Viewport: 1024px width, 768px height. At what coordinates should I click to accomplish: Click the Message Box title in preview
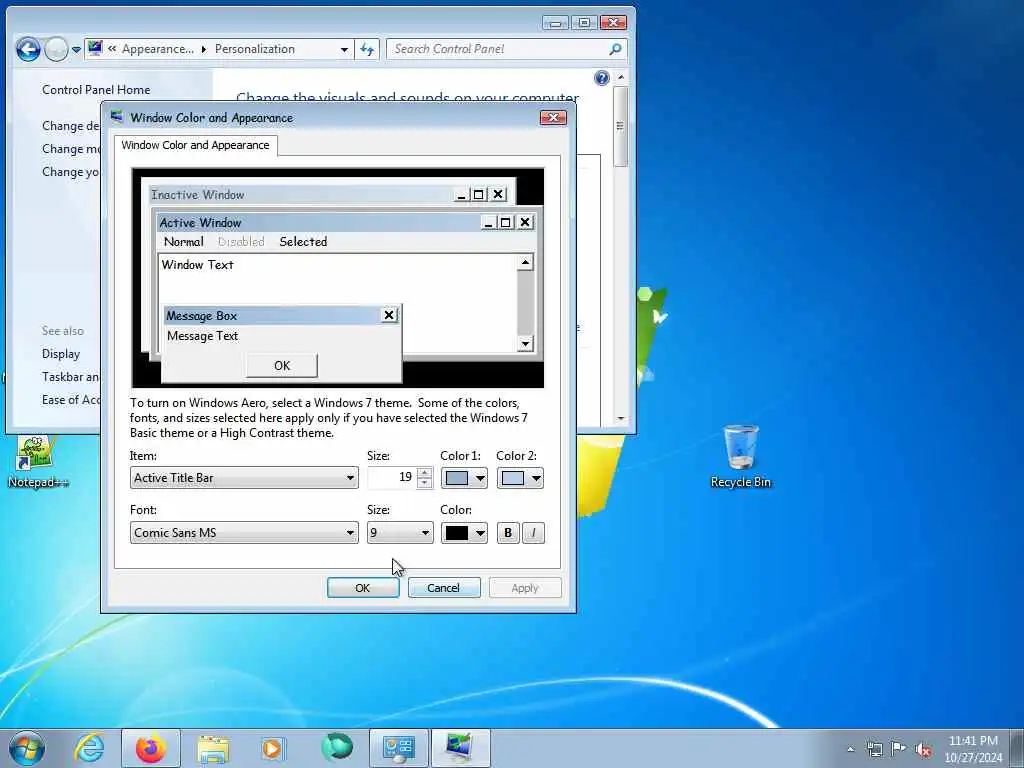[272, 315]
